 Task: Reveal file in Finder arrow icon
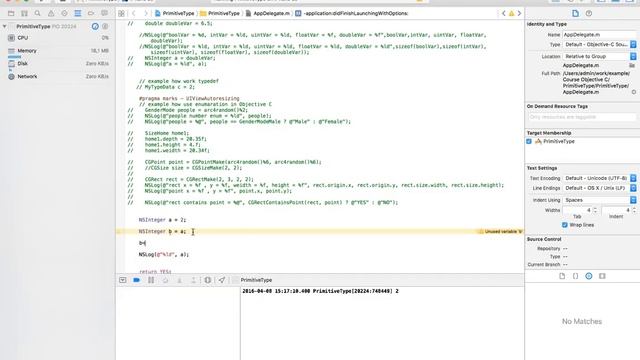[633, 92]
